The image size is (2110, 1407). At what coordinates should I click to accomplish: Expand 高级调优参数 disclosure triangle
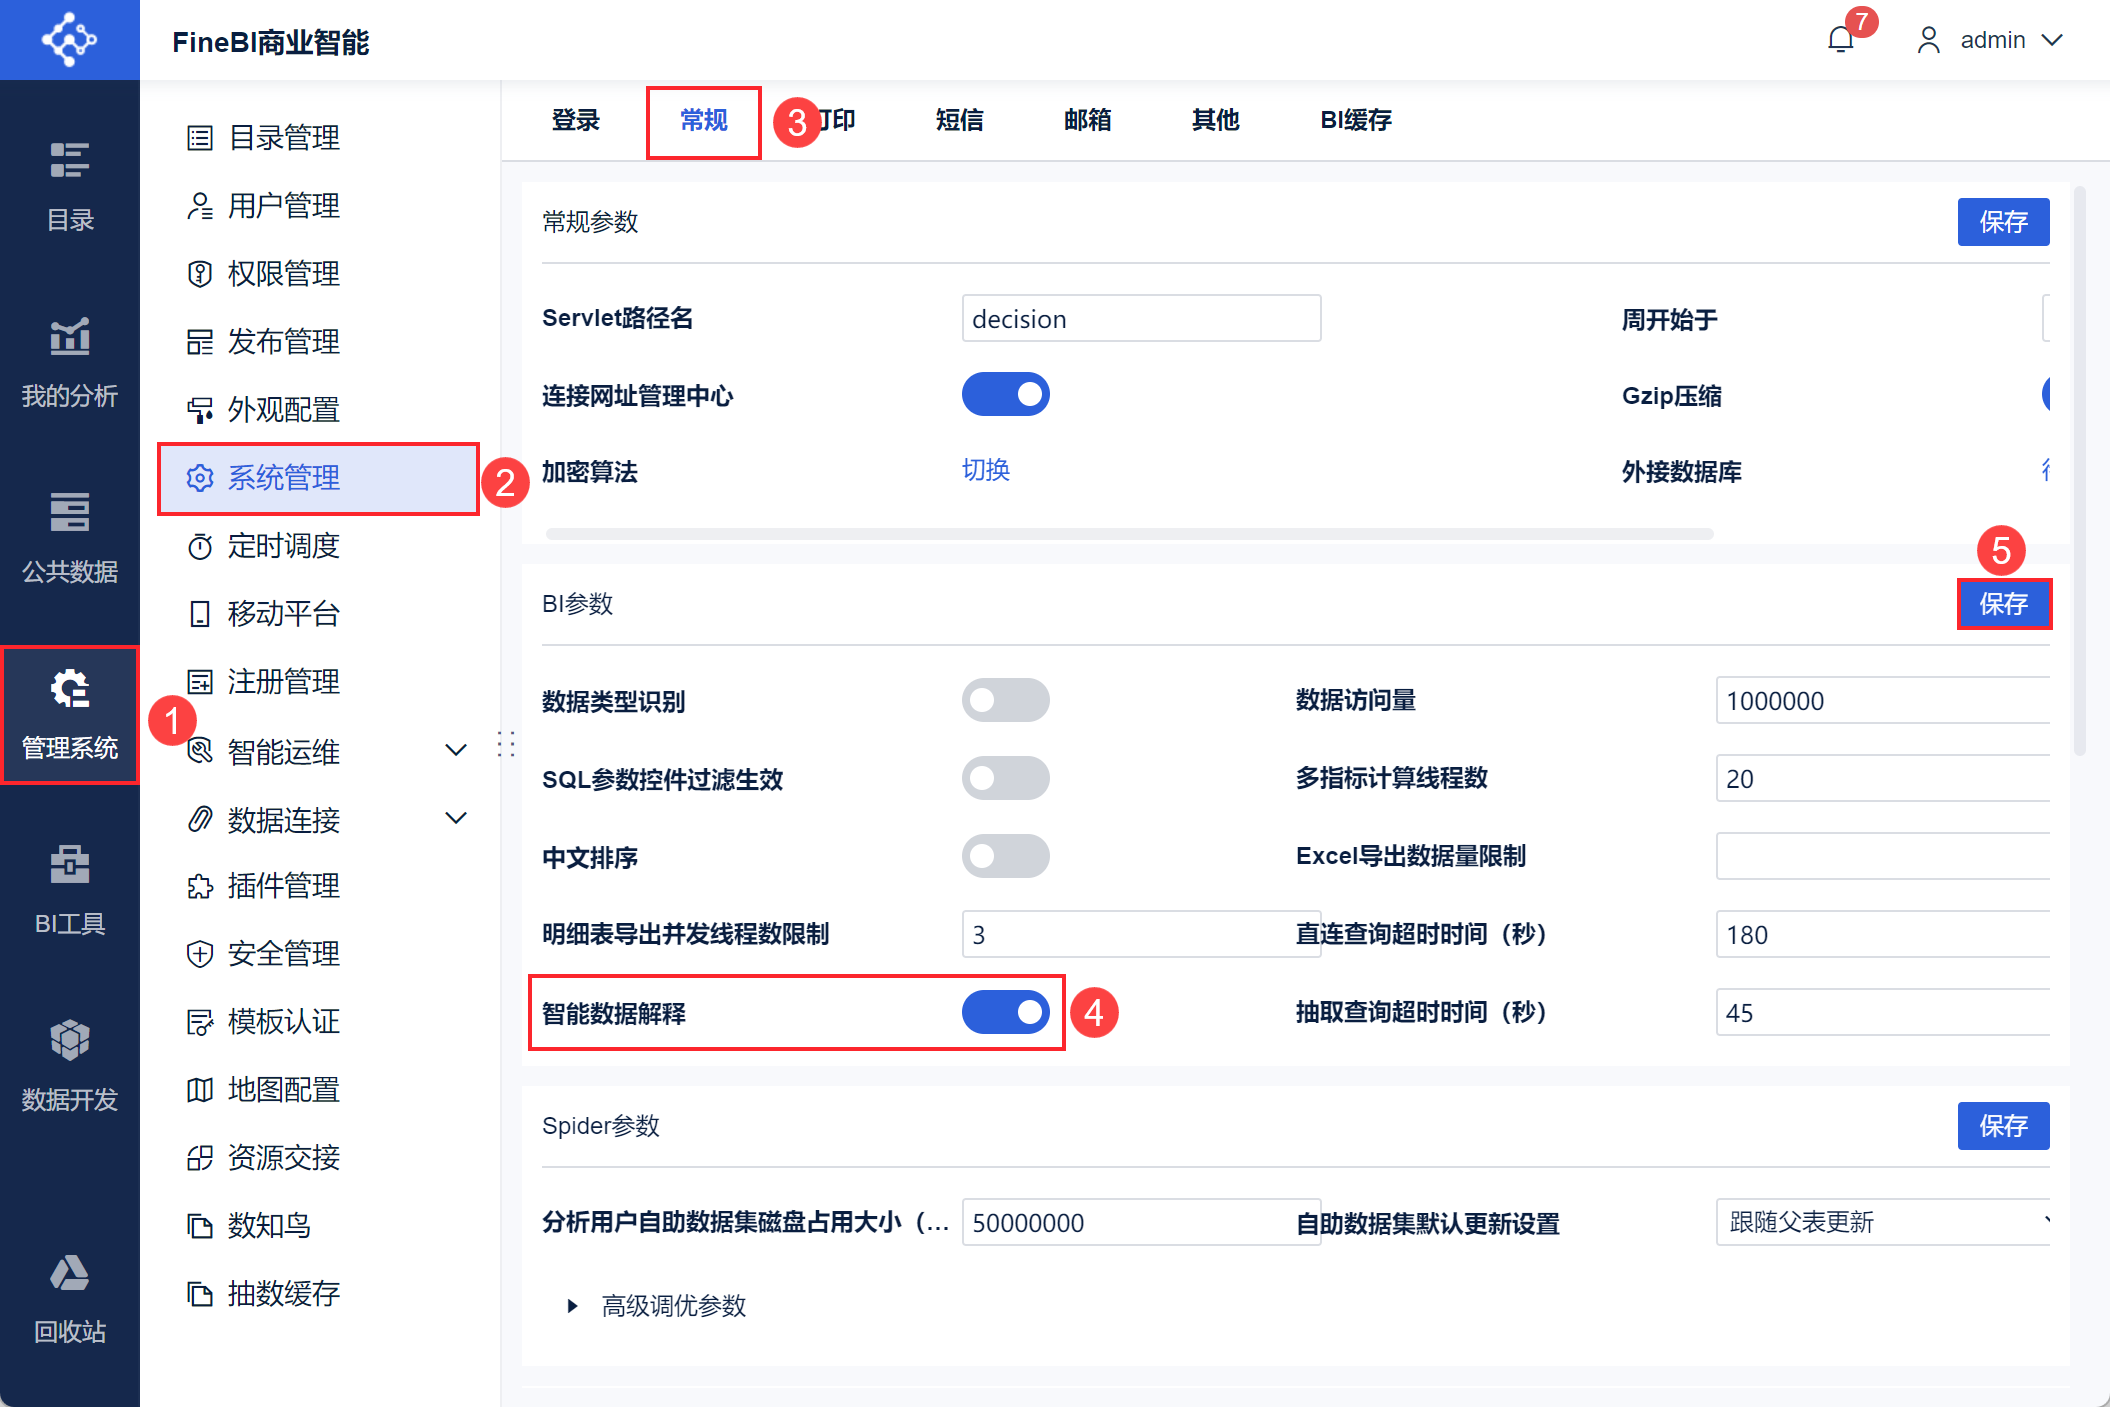(x=572, y=1306)
